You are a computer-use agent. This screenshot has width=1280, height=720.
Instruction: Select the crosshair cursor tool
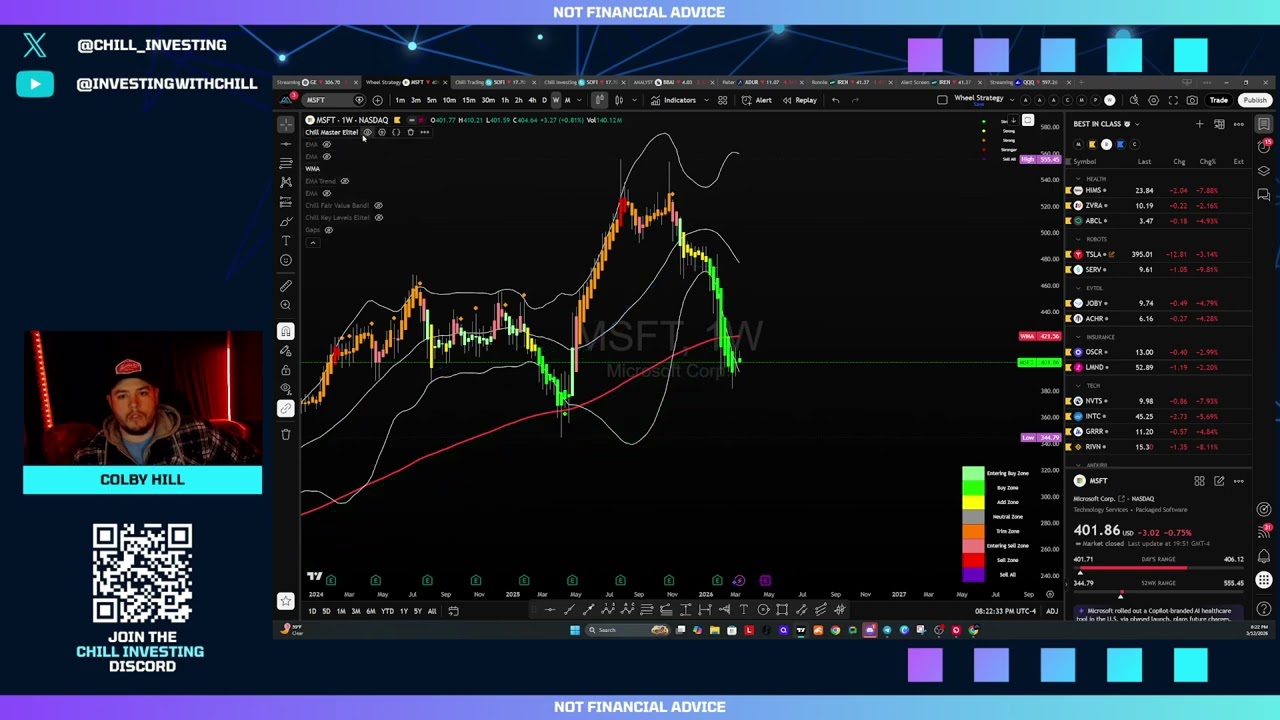286,124
